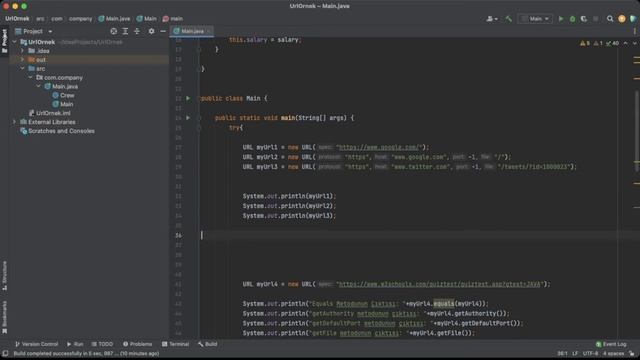
Task: Click company breadcrumb in navigation bar
Action: coord(80,19)
